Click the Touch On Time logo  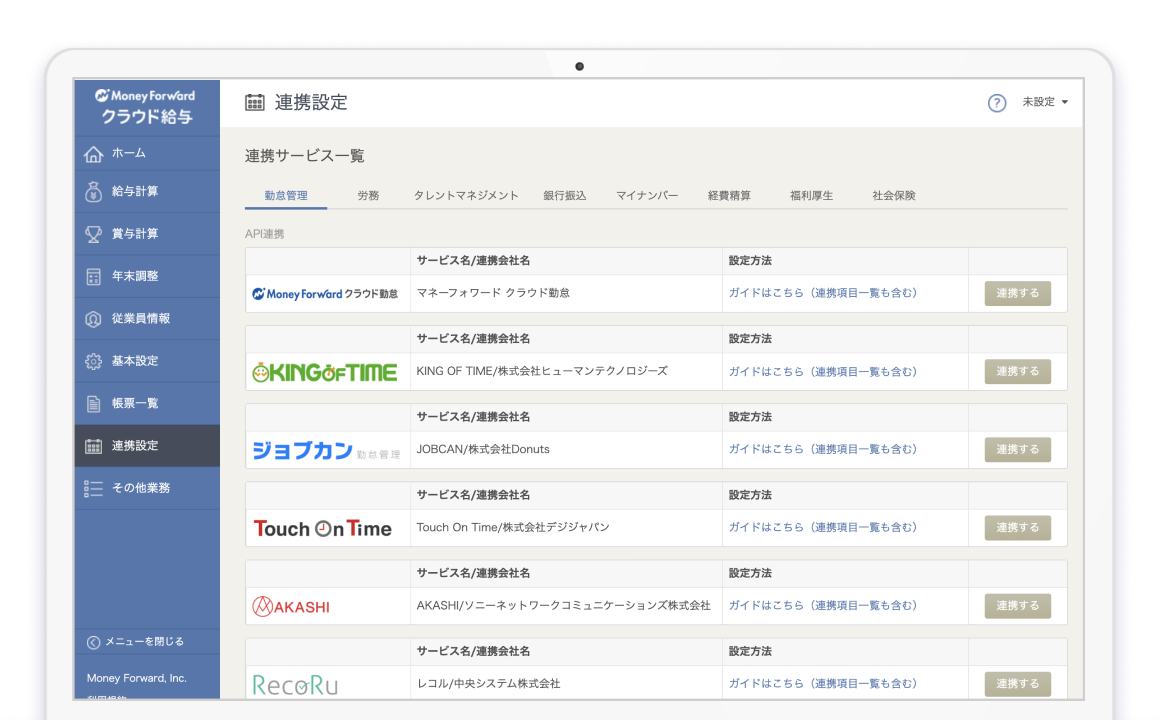(323, 528)
